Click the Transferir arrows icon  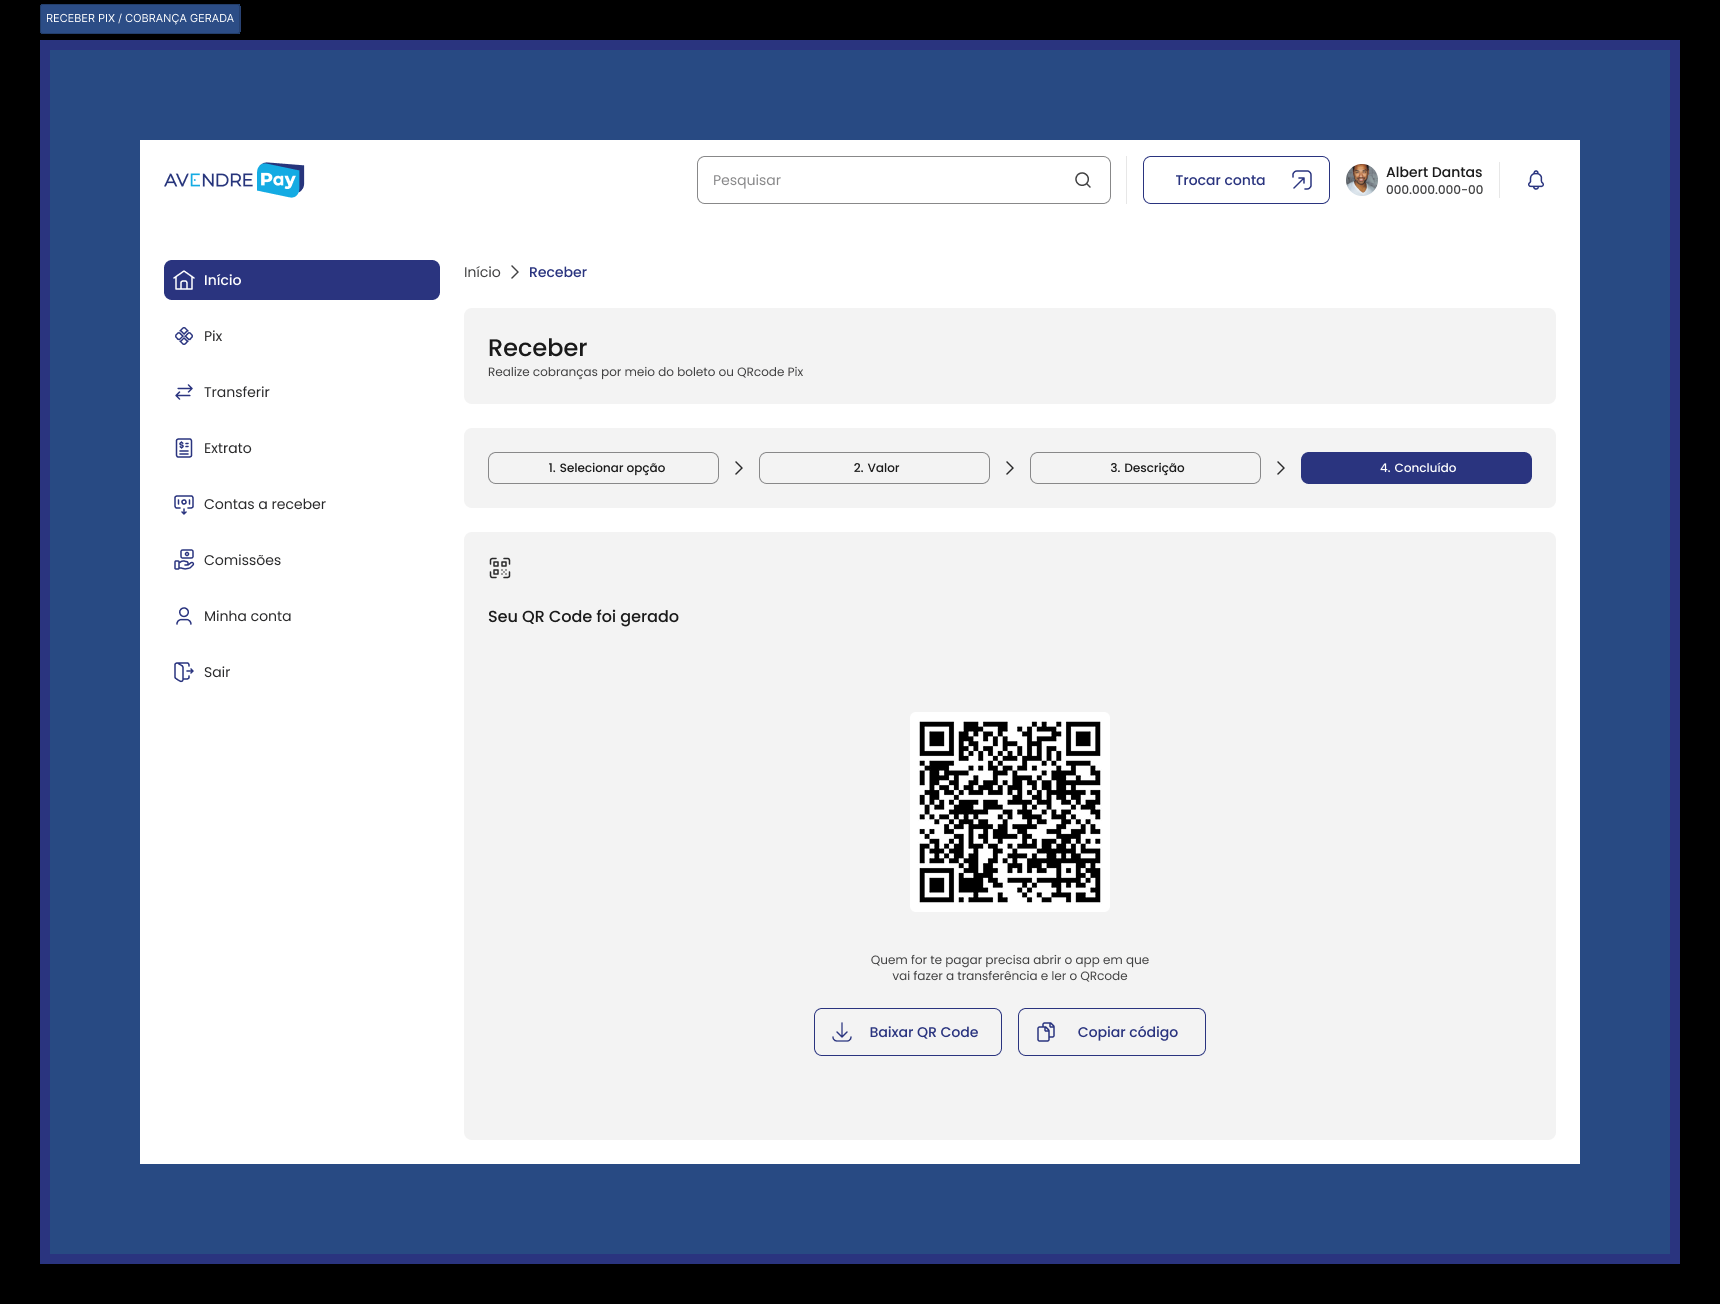(x=184, y=392)
